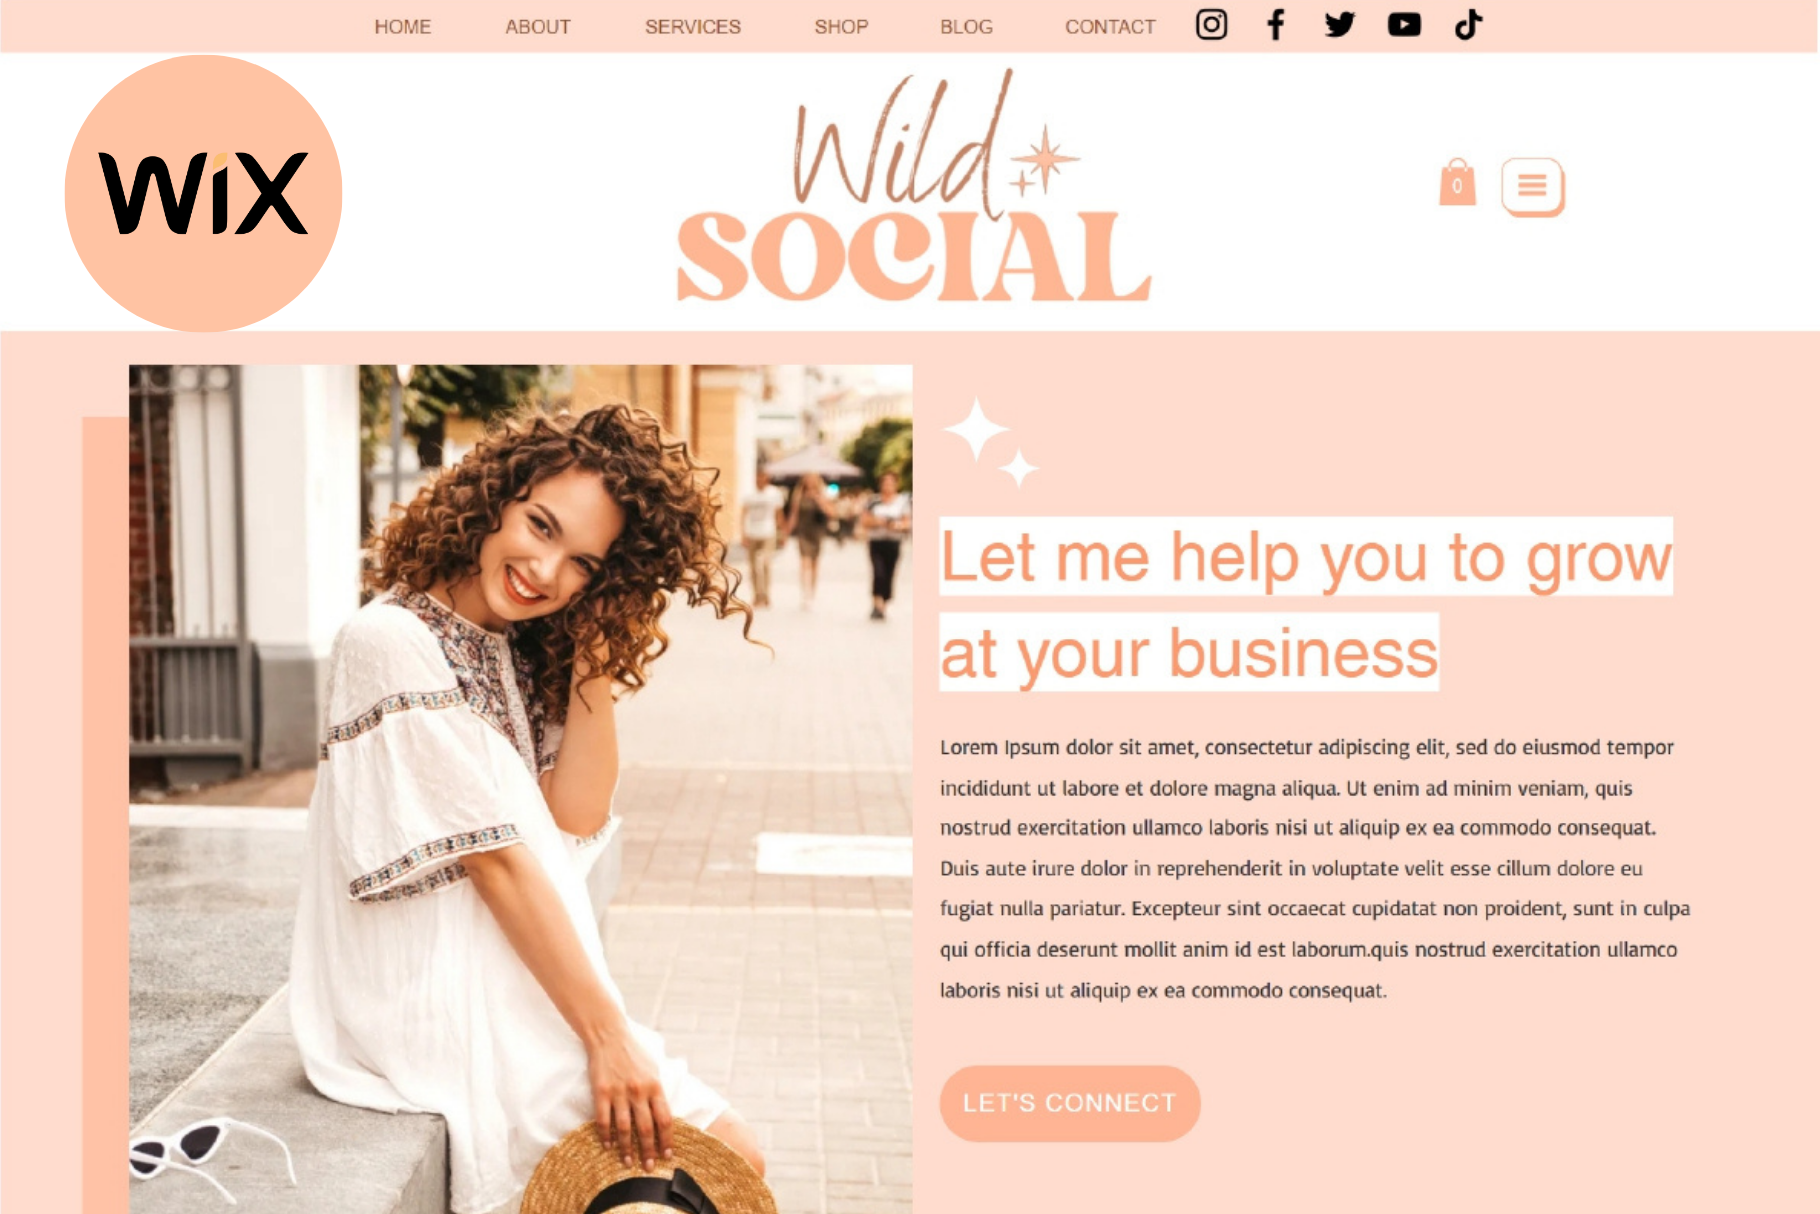
Task: Open the SHOP menu item
Action: pyautogui.click(x=841, y=27)
